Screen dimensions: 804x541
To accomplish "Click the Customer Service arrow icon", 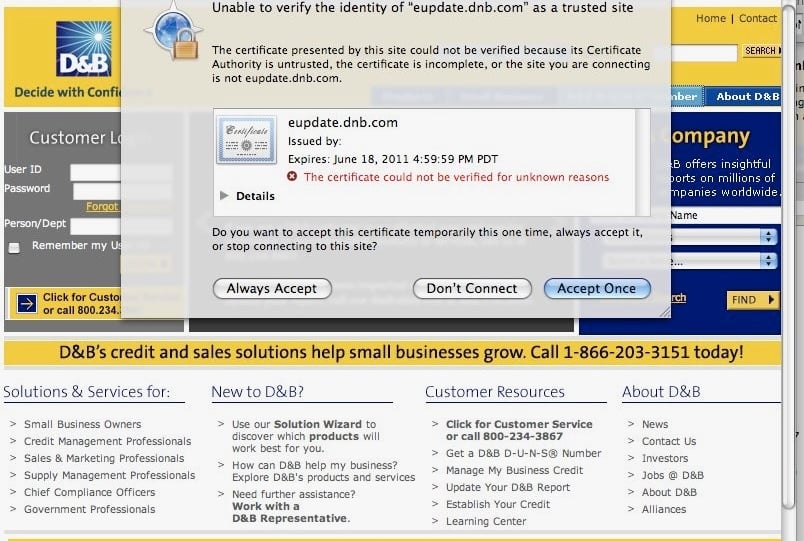I will (27, 304).
